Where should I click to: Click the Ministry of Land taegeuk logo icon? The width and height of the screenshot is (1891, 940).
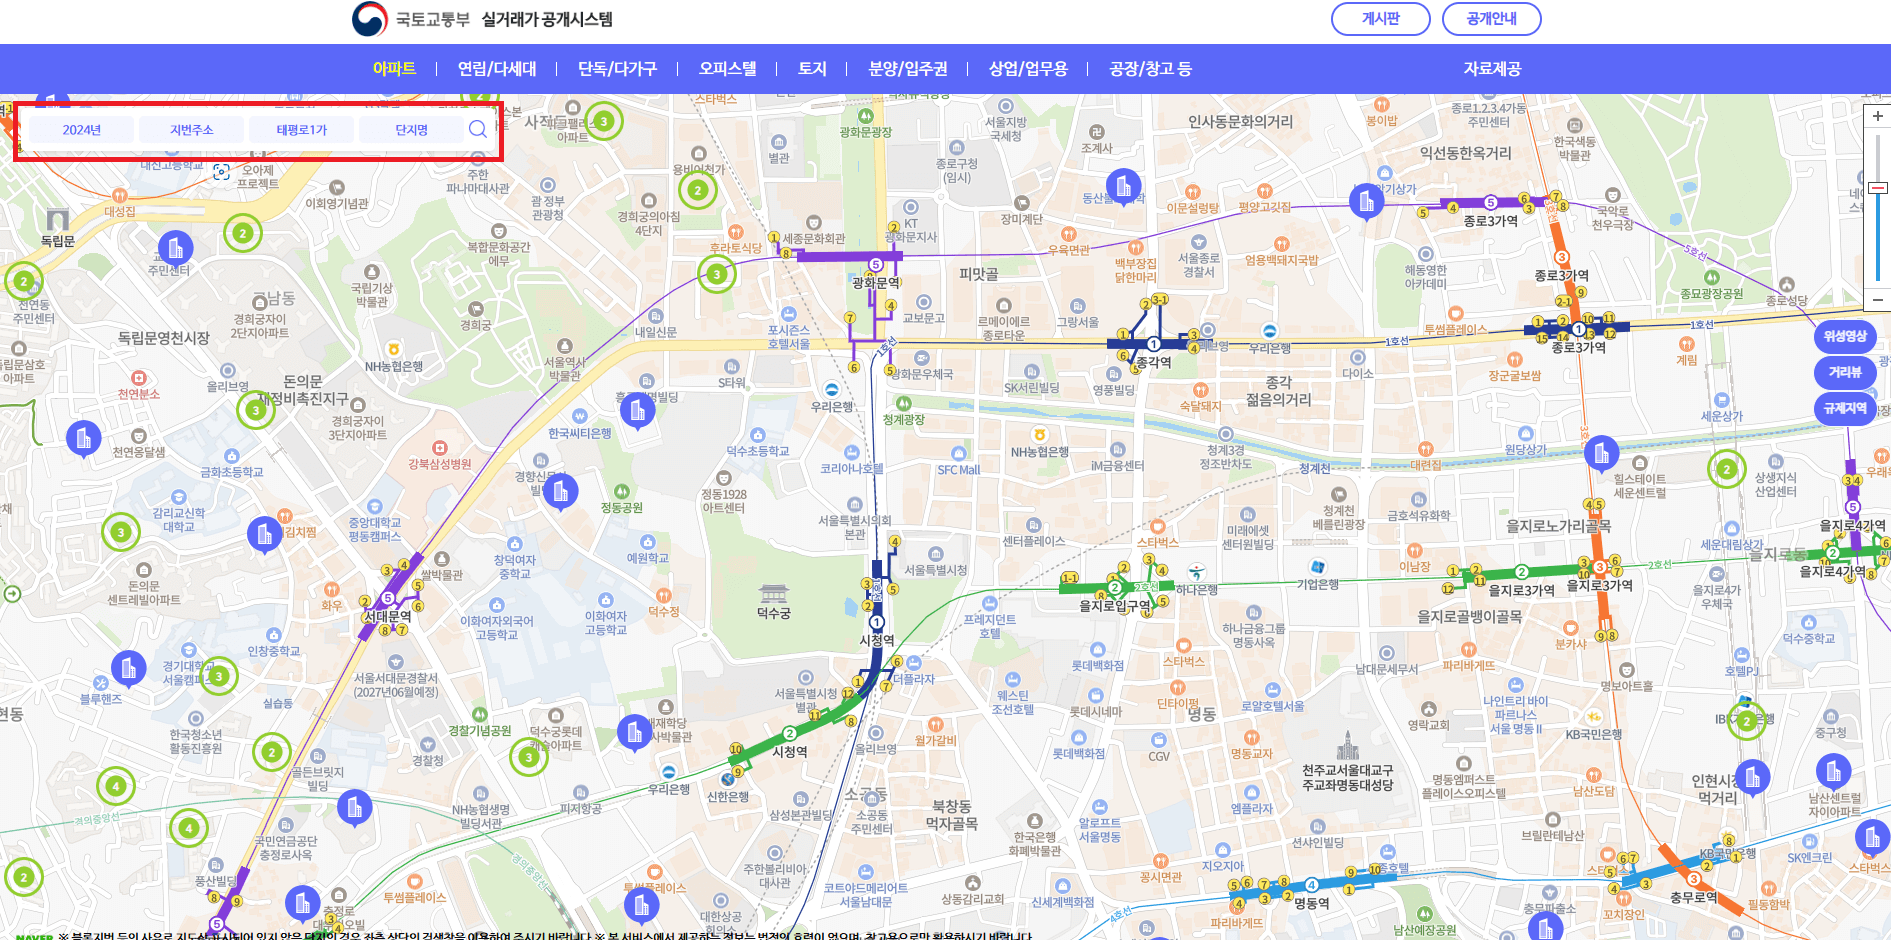pyautogui.click(x=370, y=19)
